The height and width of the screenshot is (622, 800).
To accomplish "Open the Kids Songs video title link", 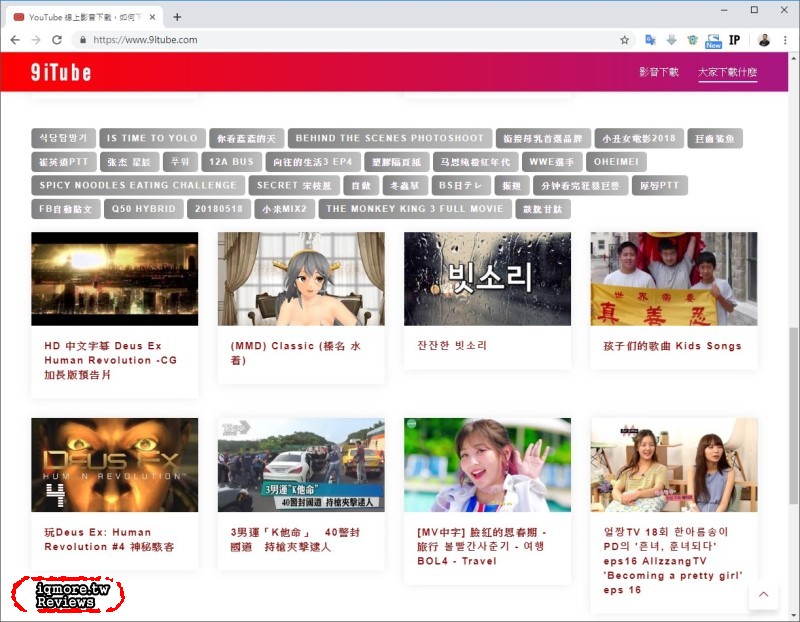I will (x=672, y=346).
